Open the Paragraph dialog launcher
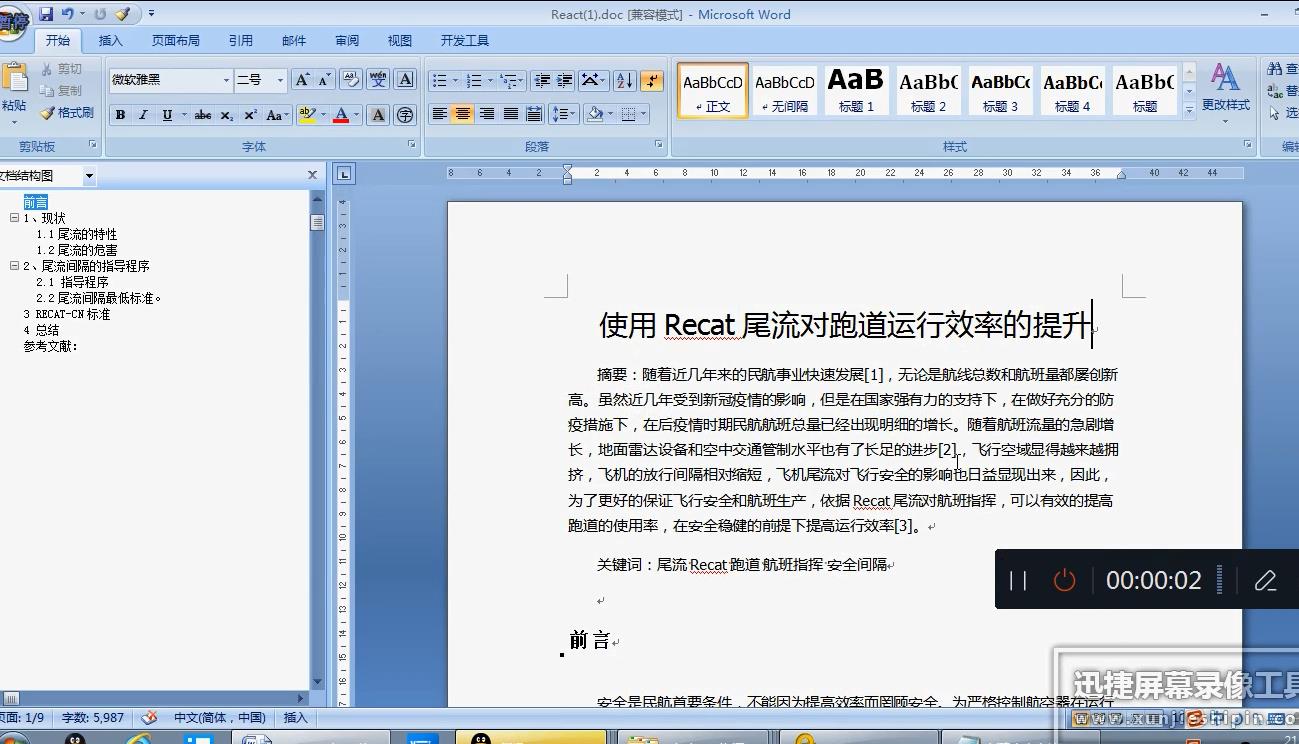Image resolution: width=1299 pixels, height=744 pixels. point(659,145)
